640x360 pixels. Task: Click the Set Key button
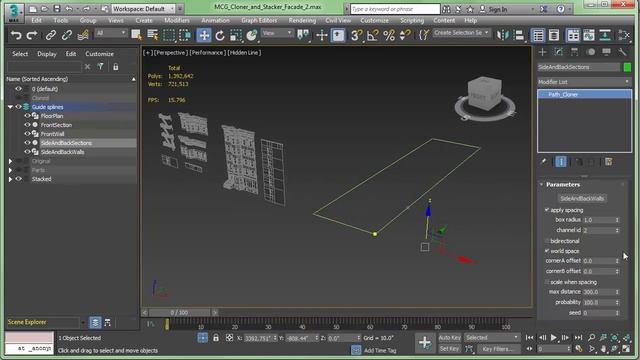click(x=449, y=349)
